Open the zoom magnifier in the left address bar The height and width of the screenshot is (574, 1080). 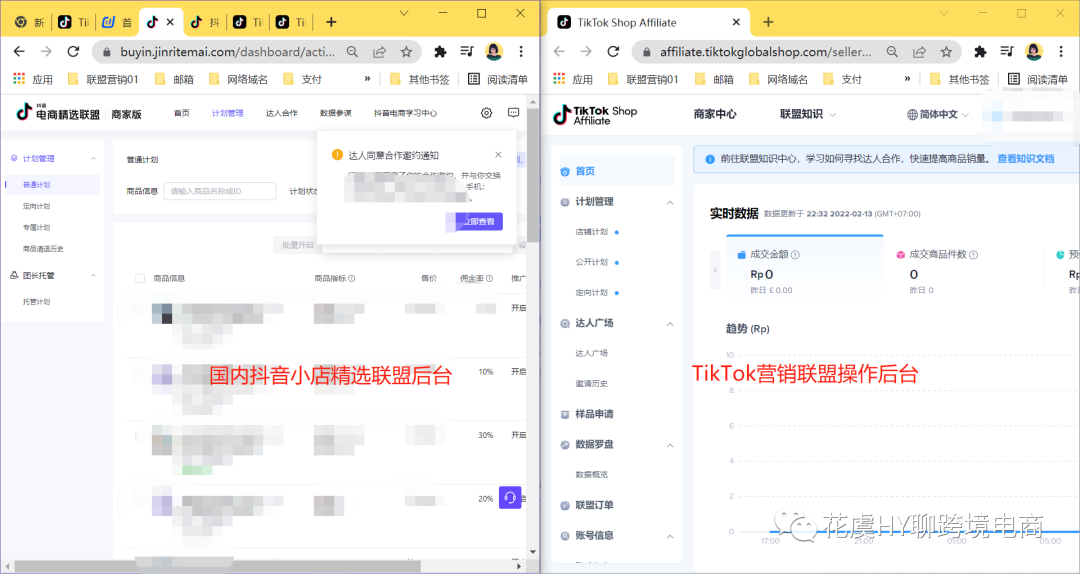(352, 52)
